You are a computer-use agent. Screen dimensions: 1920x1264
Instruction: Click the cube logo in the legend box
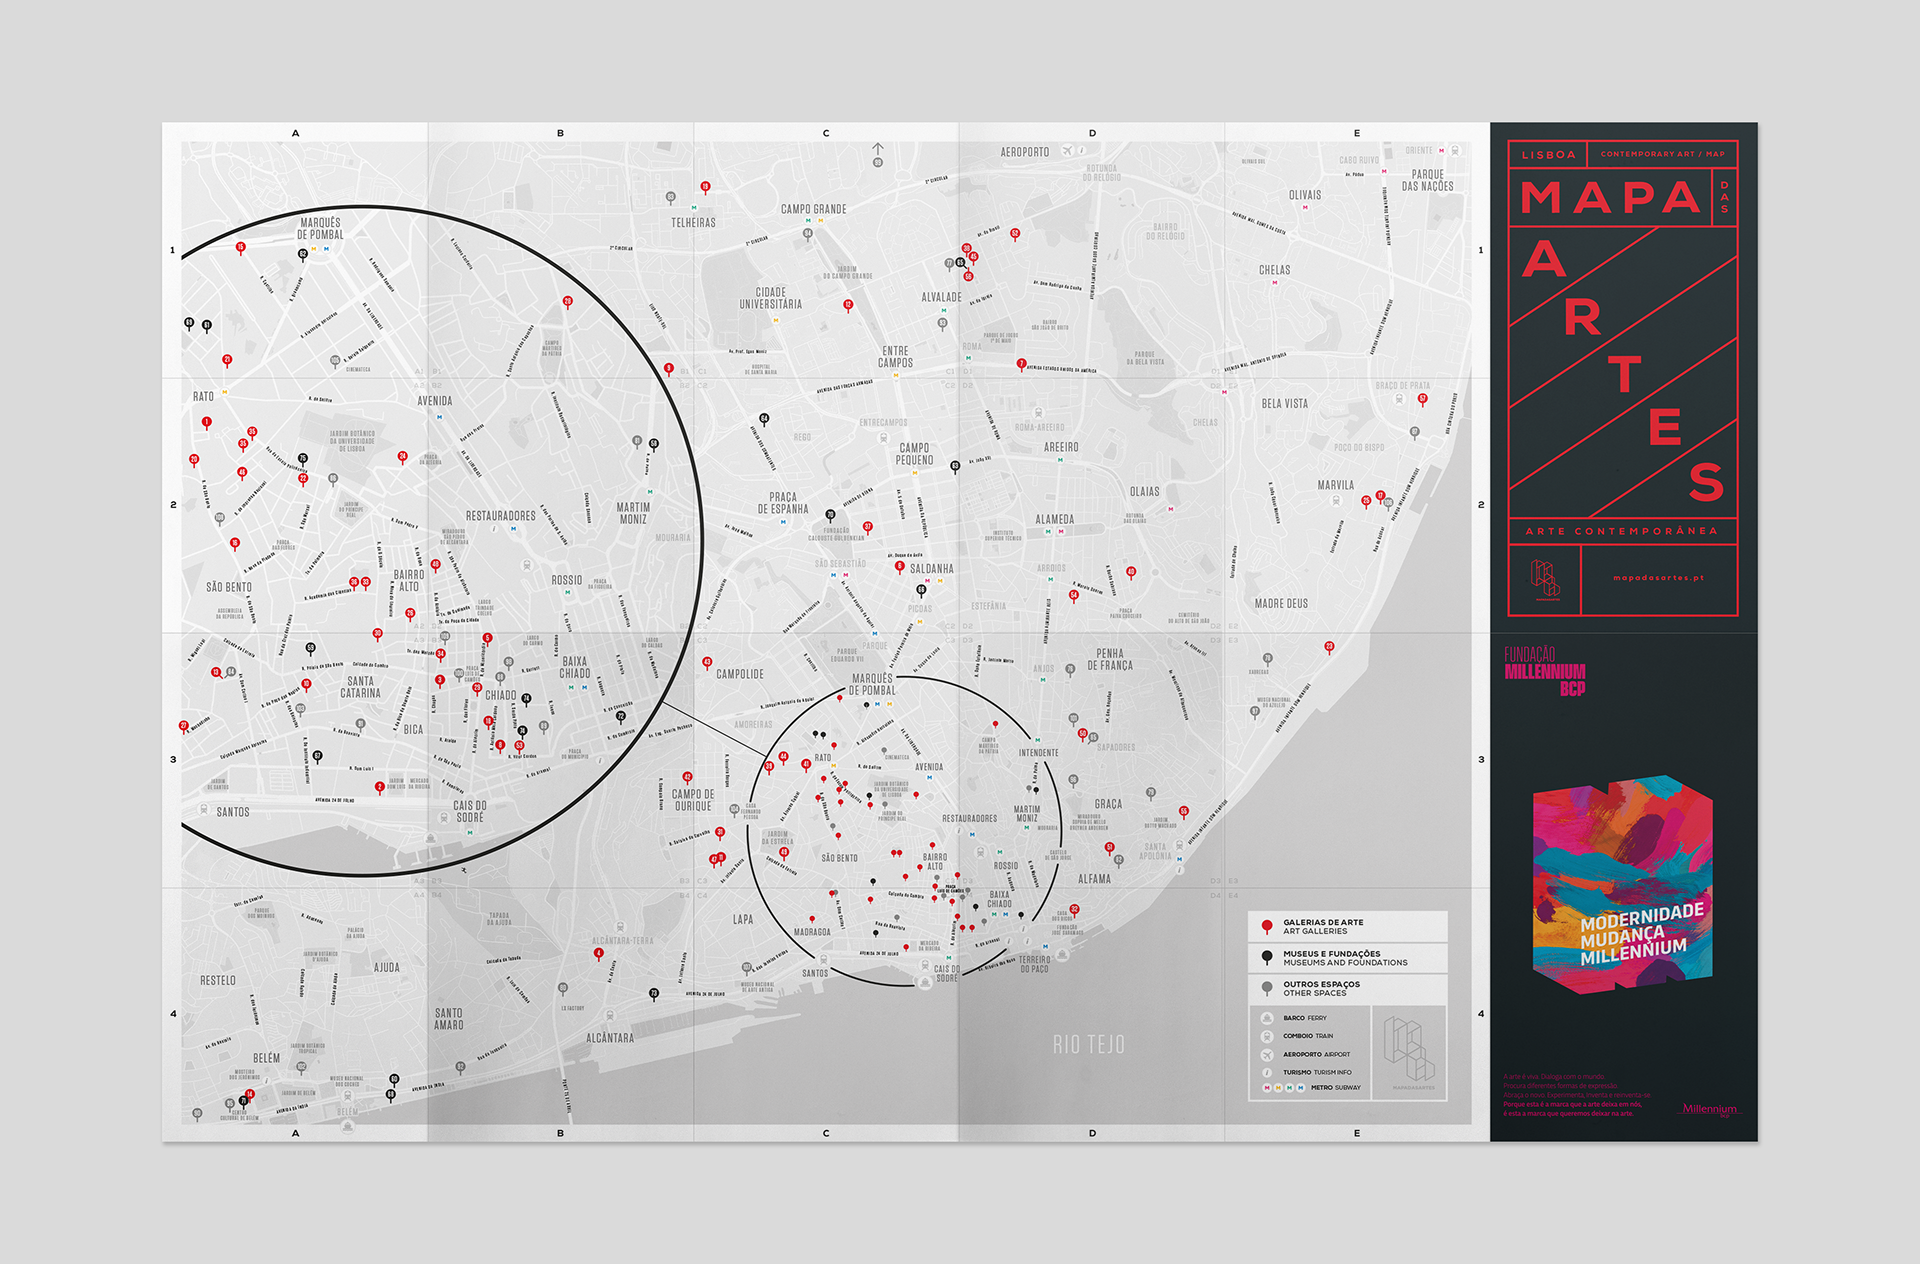[1409, 1048]
